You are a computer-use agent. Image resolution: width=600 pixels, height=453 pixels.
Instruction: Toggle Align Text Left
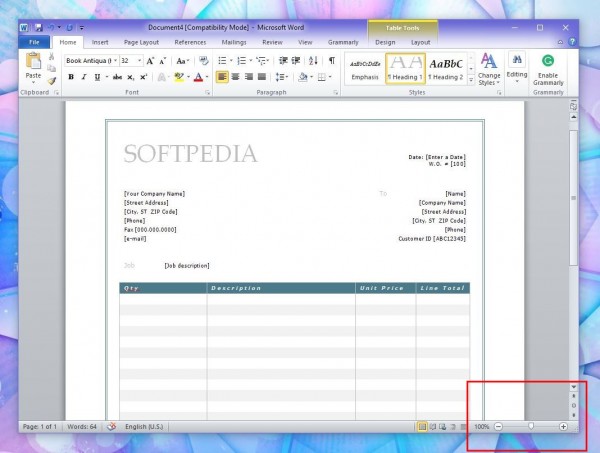point(222,77)
